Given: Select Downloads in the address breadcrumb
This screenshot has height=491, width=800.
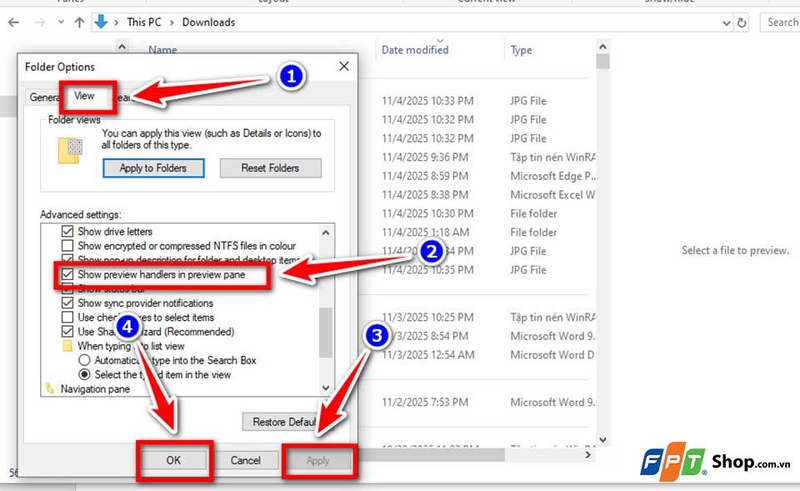Looking at the screenshot, I should pyautogui.click(x=208, y=22).
